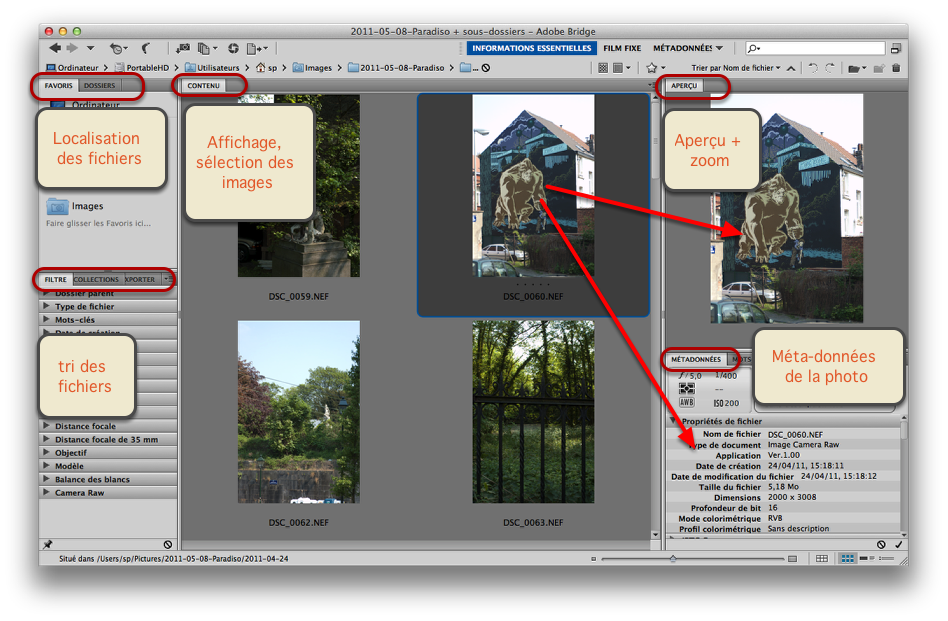This screenshot has width=948, height=621.
Task: Open Ordinateur in path bar
Action: click(73, 68)
